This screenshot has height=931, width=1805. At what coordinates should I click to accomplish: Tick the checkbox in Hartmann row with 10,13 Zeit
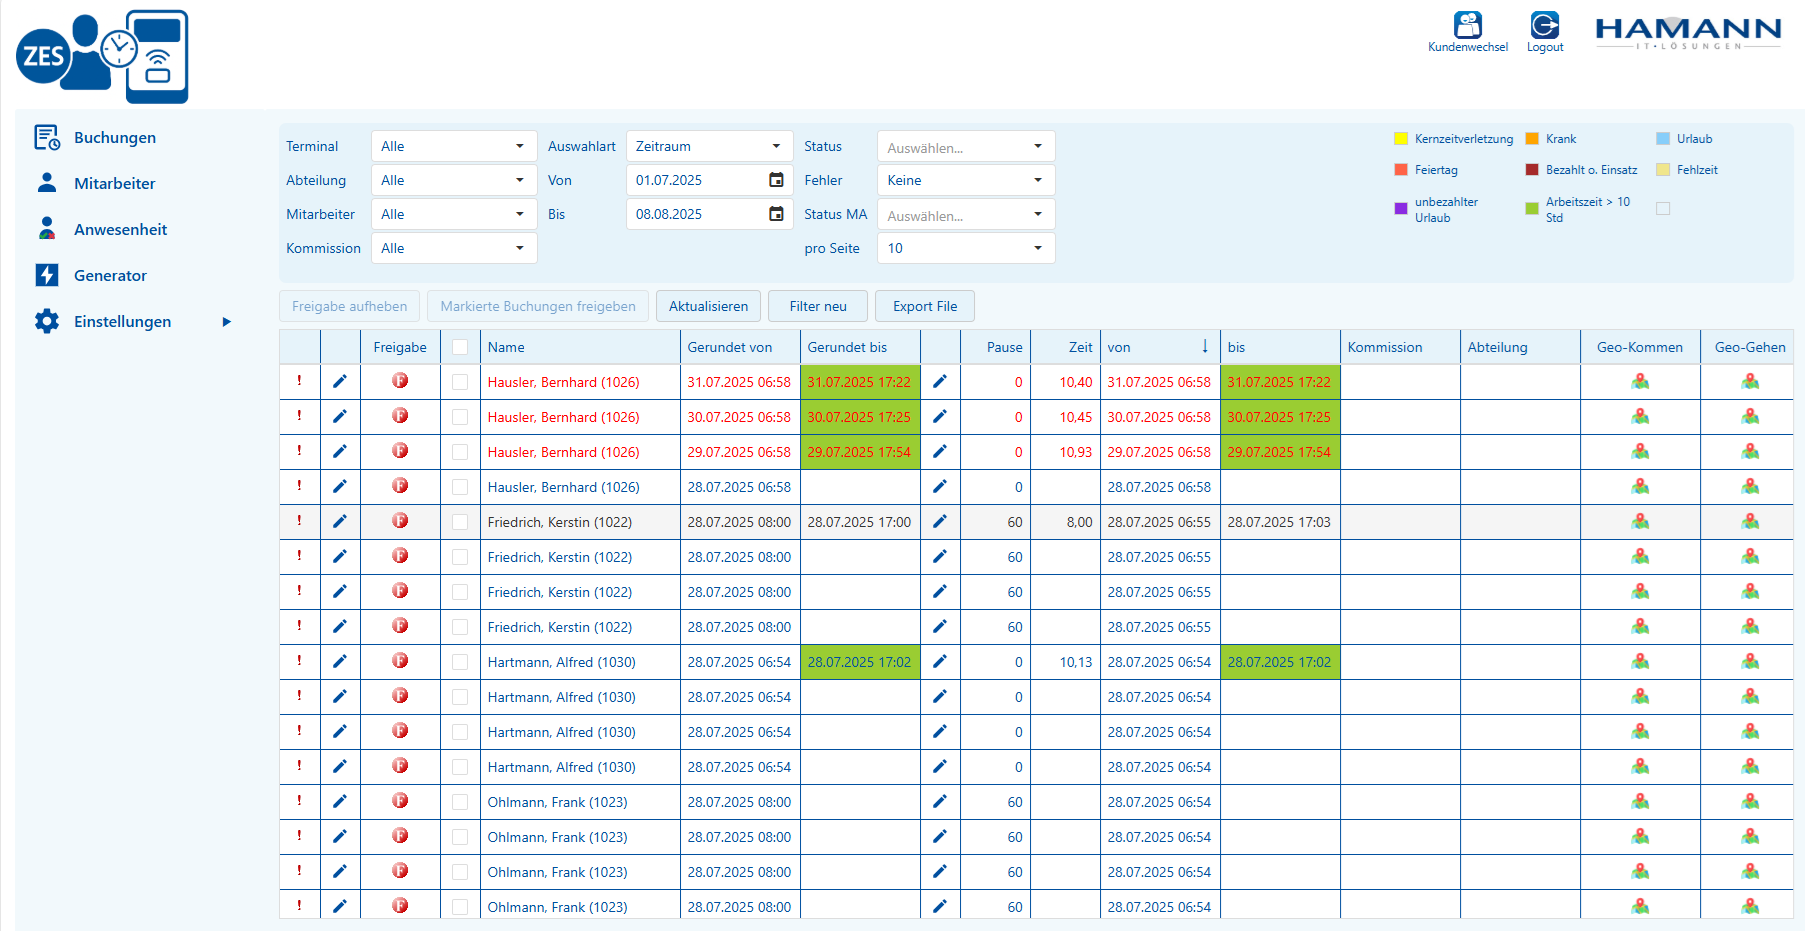click(x=460, y=662)
